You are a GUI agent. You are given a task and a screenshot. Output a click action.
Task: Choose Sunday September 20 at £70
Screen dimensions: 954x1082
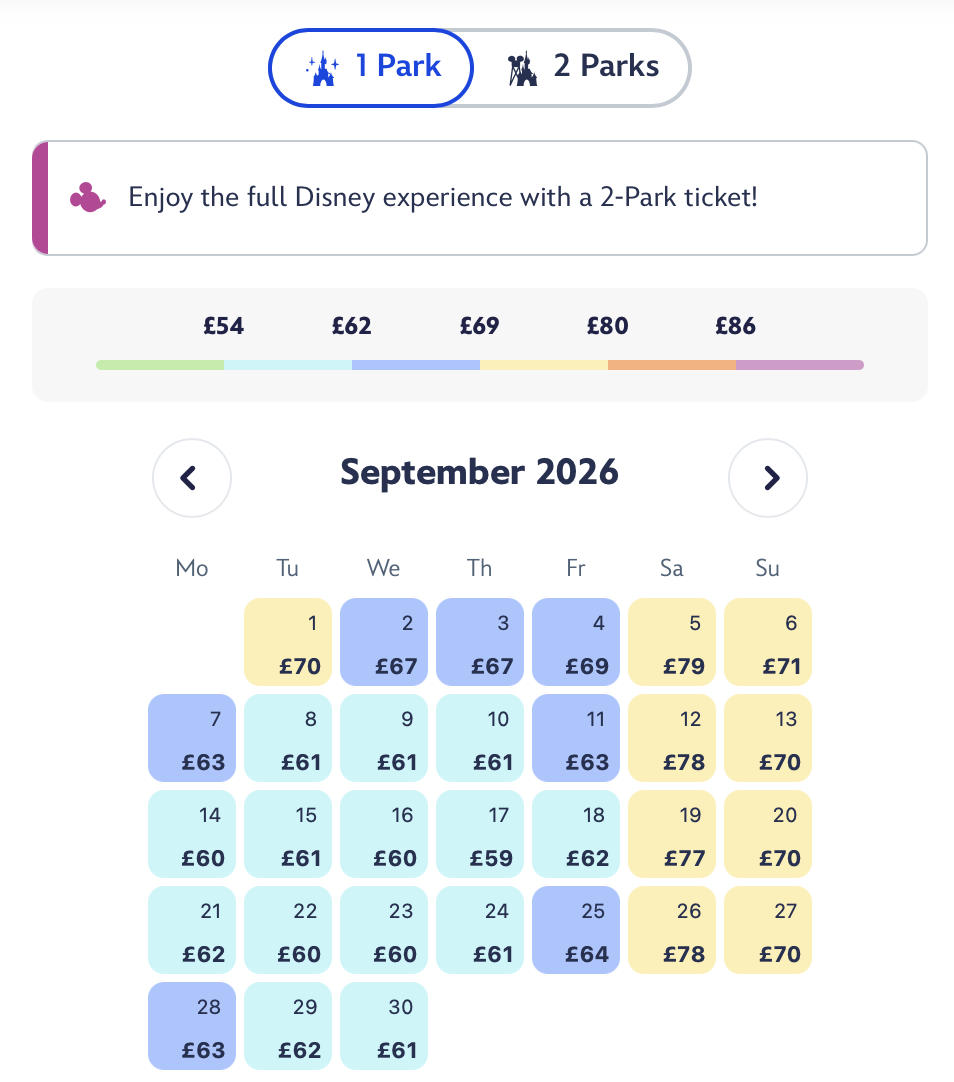[x=768, y=834]
